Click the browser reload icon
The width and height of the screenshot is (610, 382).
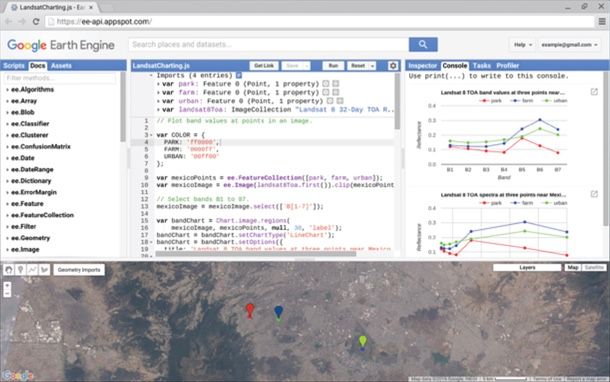[x=36, y=21]
